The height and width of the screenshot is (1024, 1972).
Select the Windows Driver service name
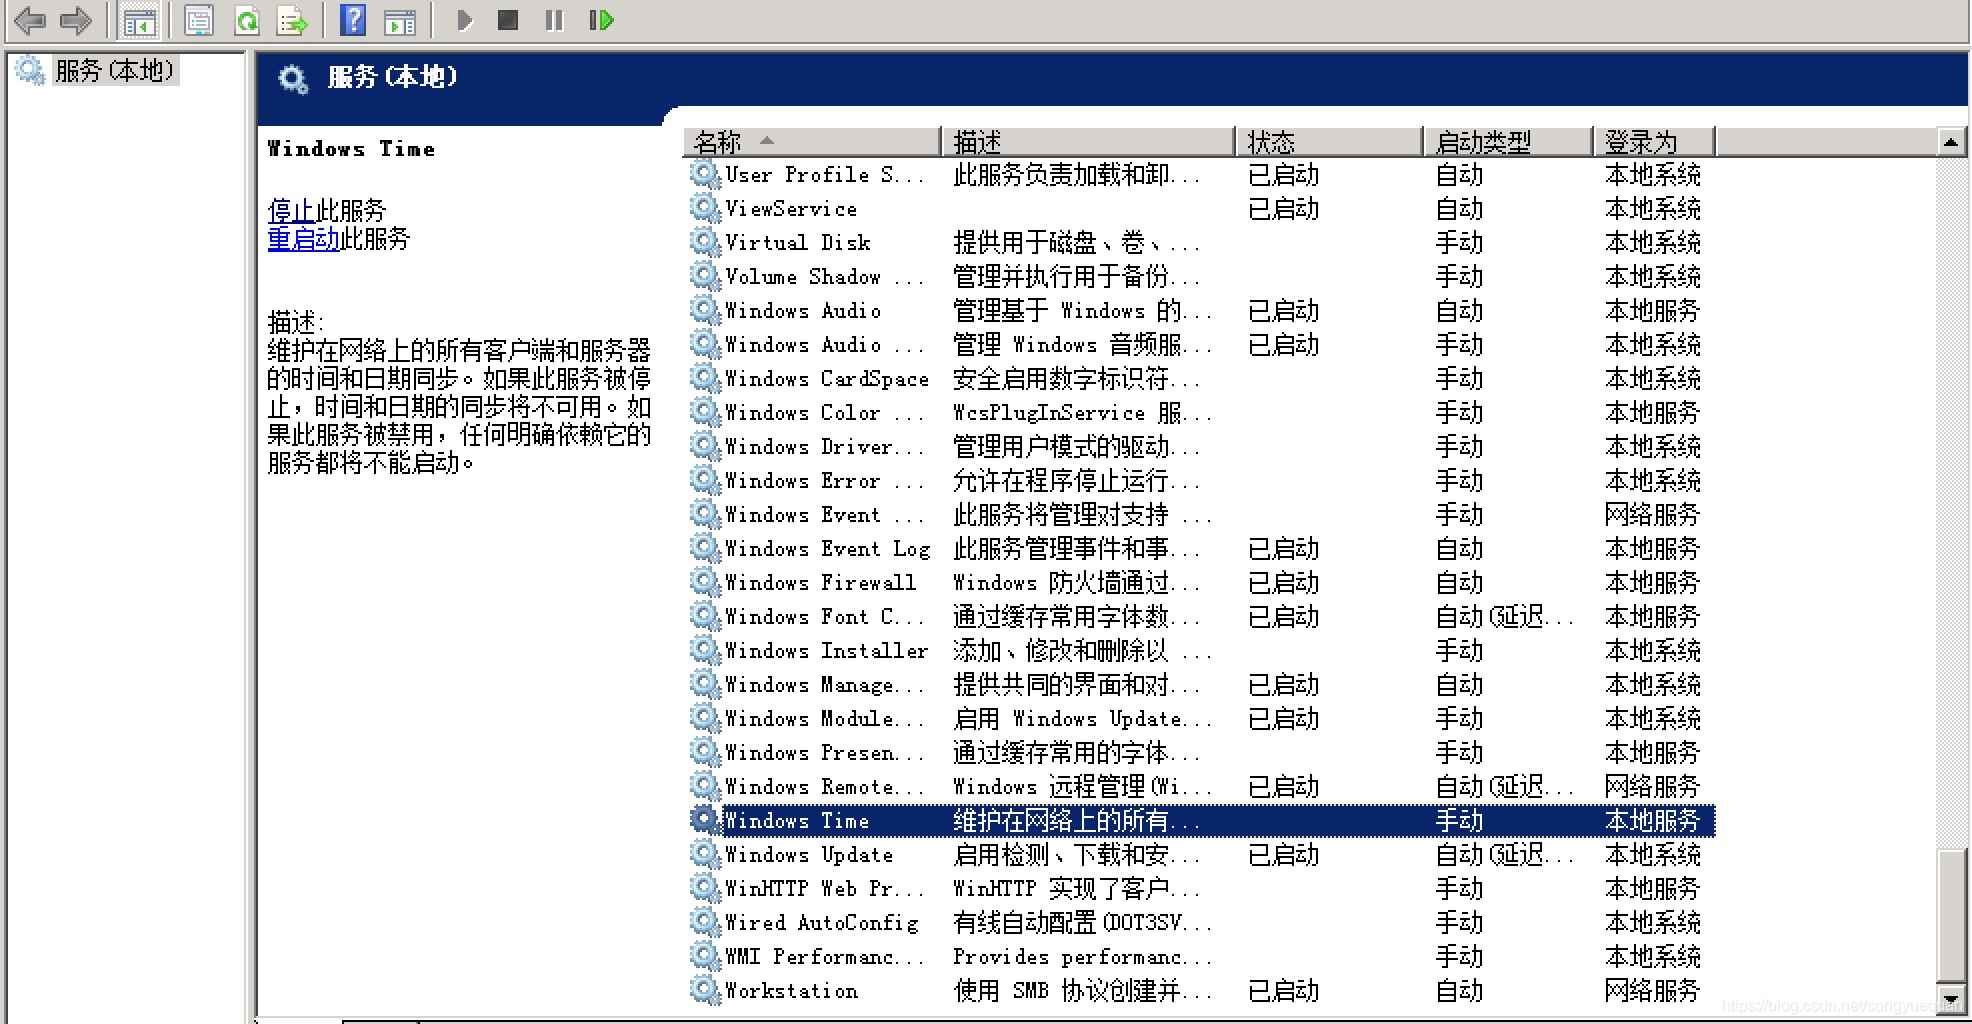pos(824,446)
